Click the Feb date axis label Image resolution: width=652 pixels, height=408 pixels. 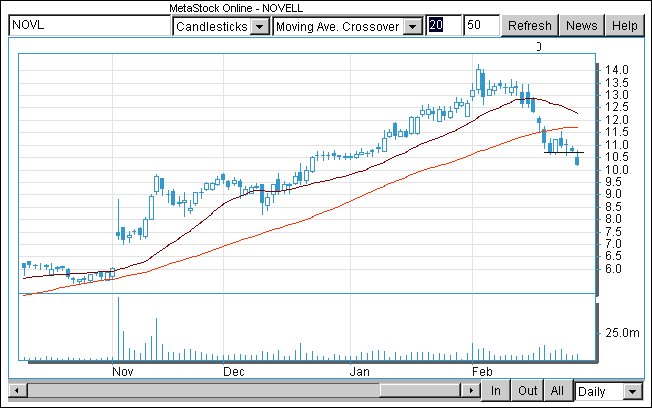tap(482, 371)
